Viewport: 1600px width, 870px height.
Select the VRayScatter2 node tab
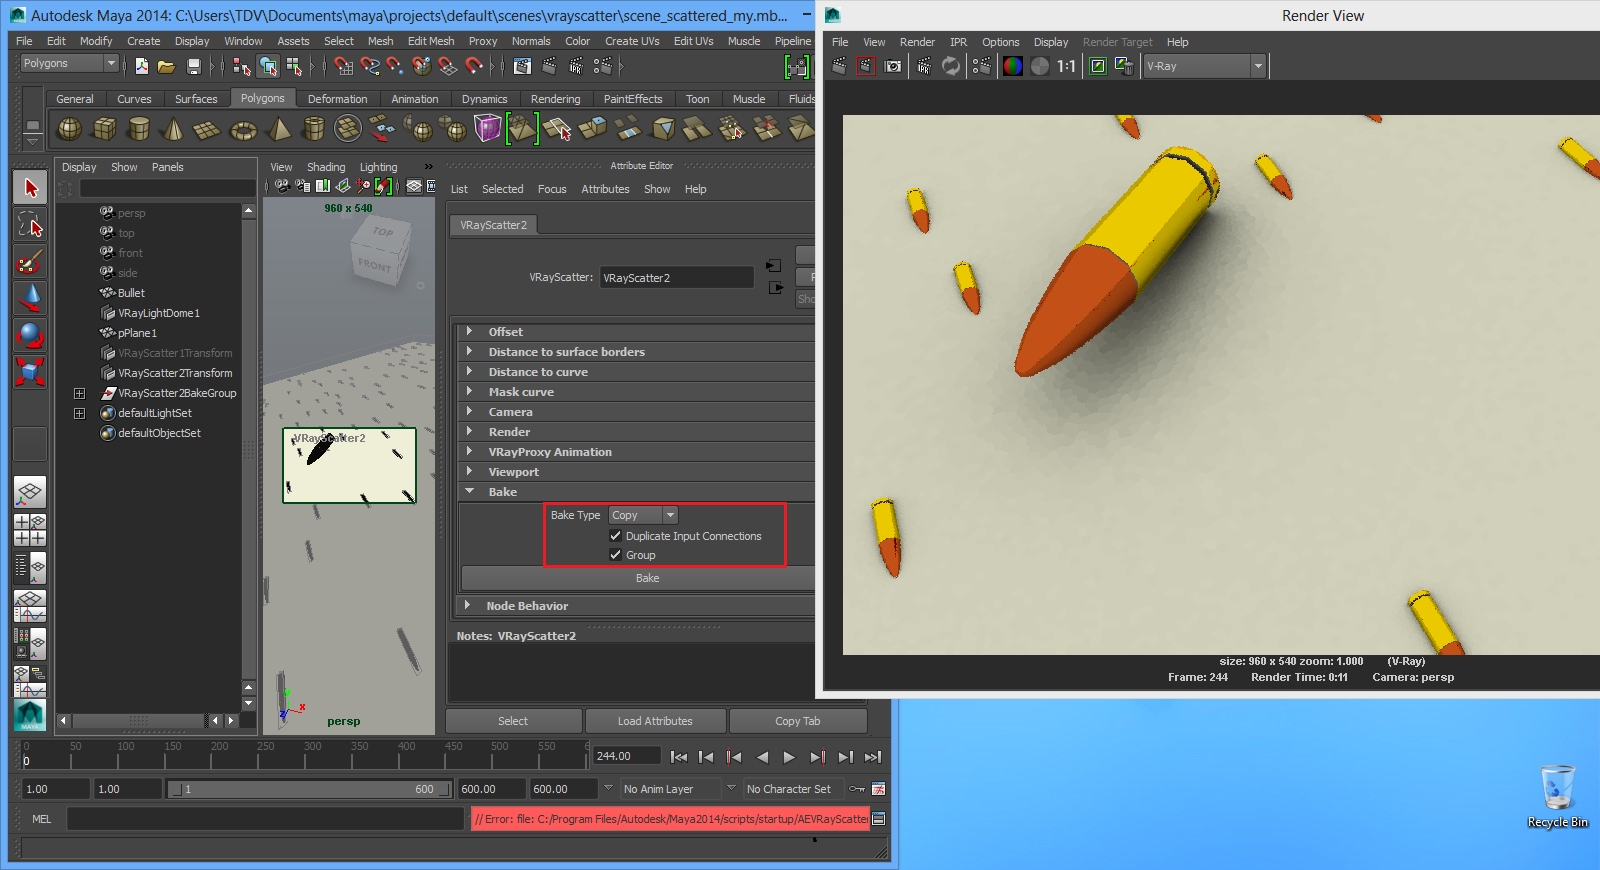(493, 225)
